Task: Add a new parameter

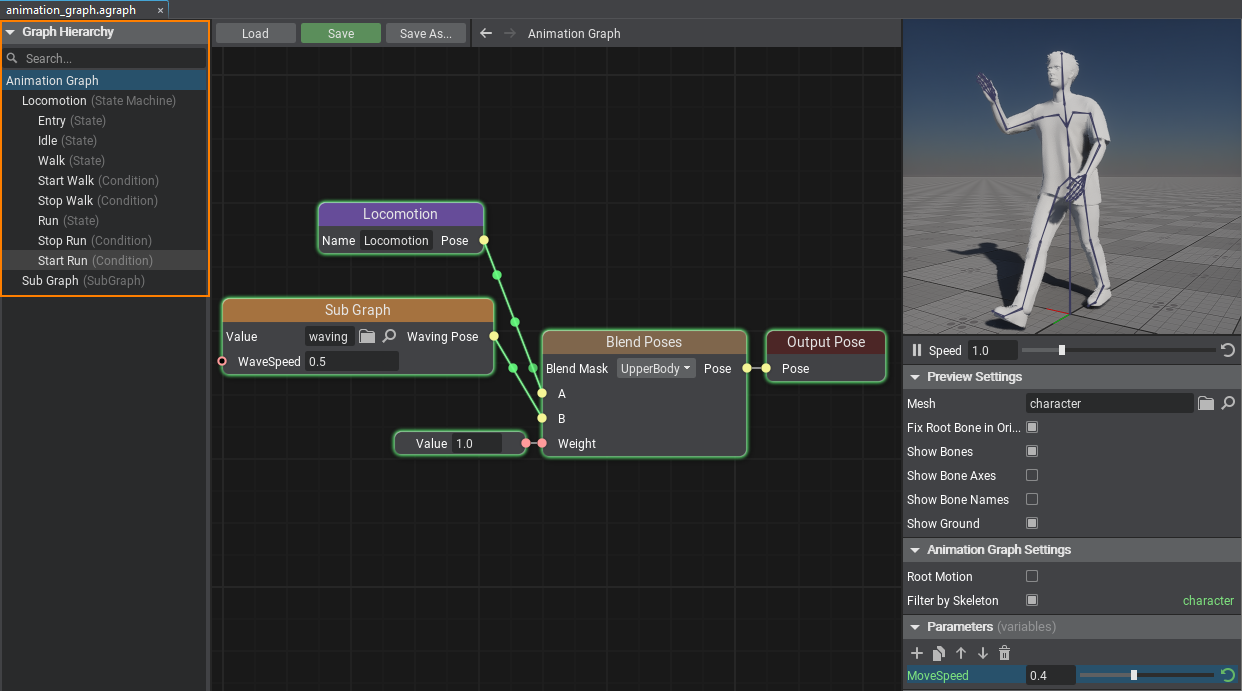Action: click(x=917, y=653)
